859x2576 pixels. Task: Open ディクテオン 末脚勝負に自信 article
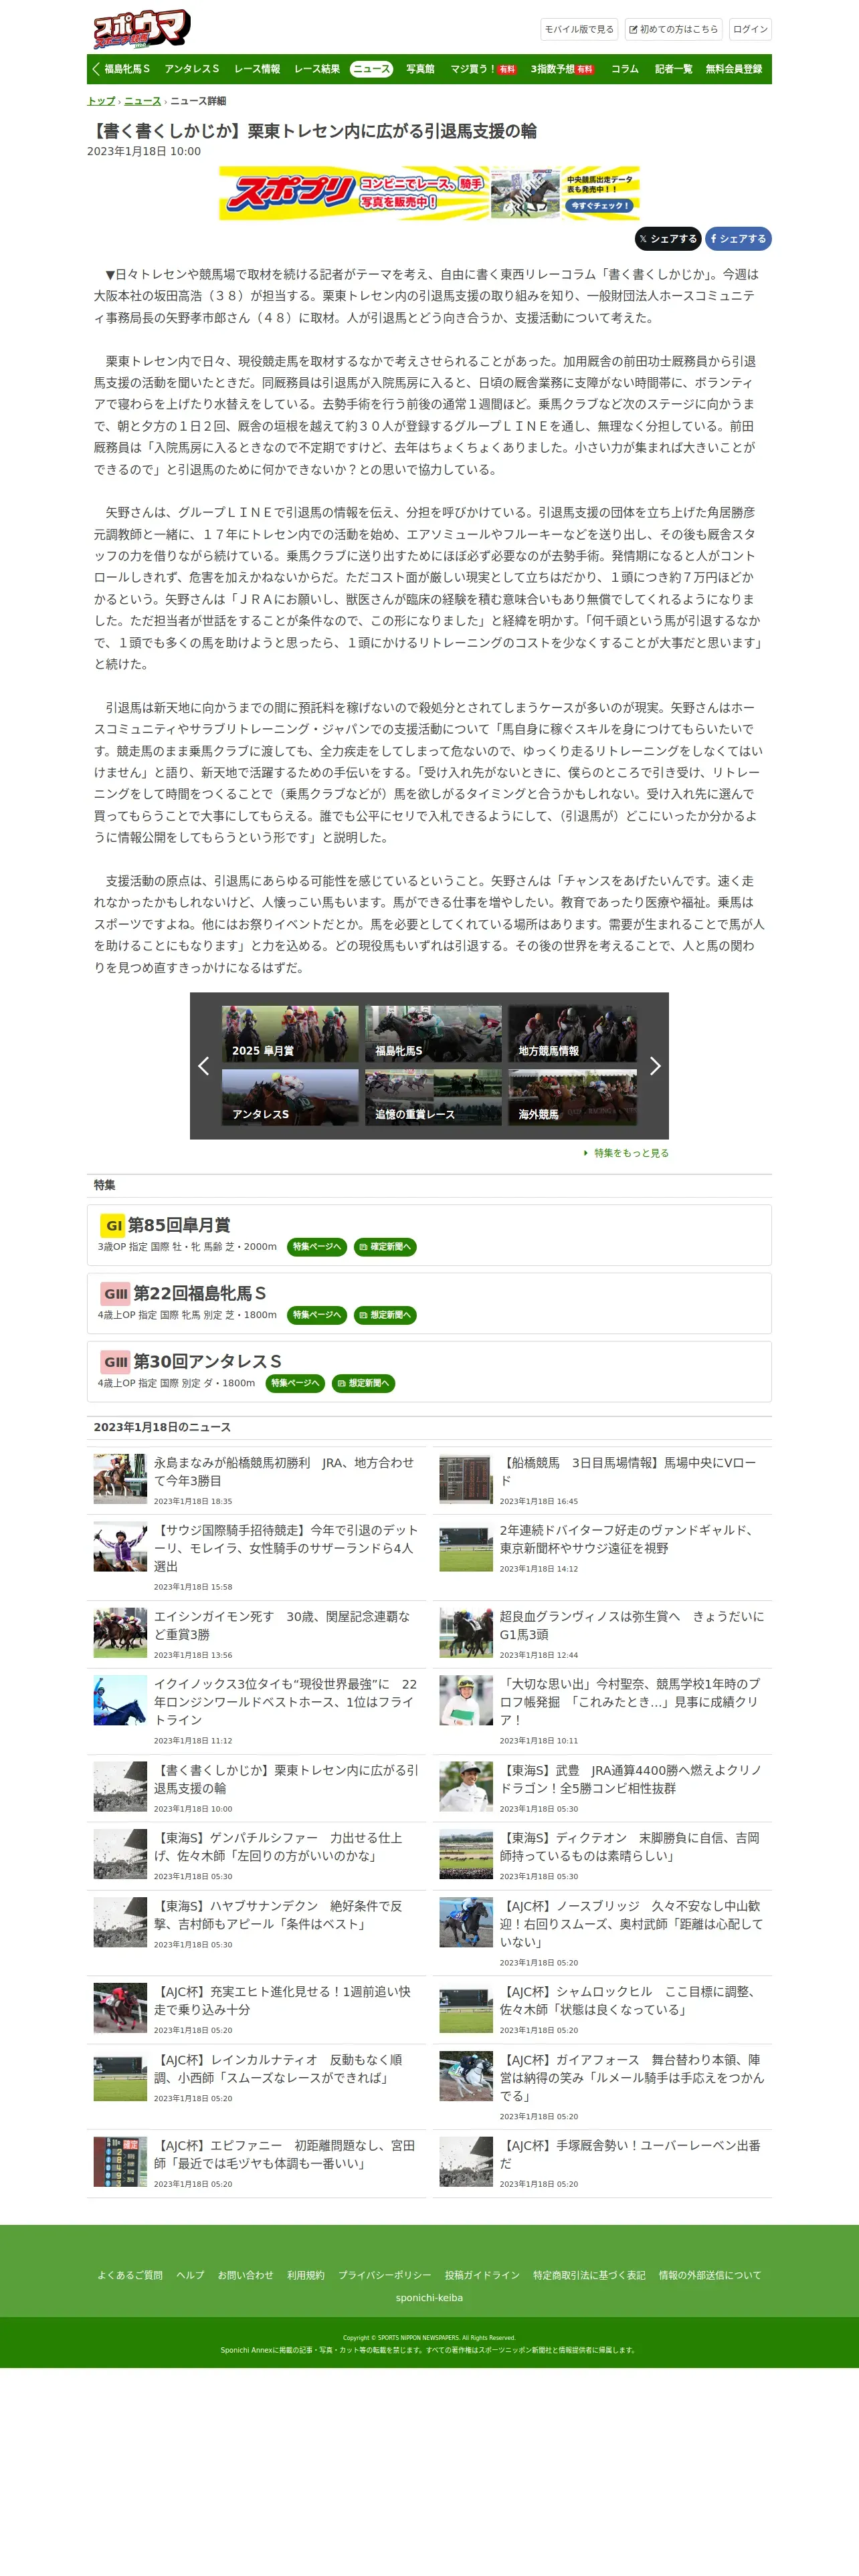[631, 1847]
